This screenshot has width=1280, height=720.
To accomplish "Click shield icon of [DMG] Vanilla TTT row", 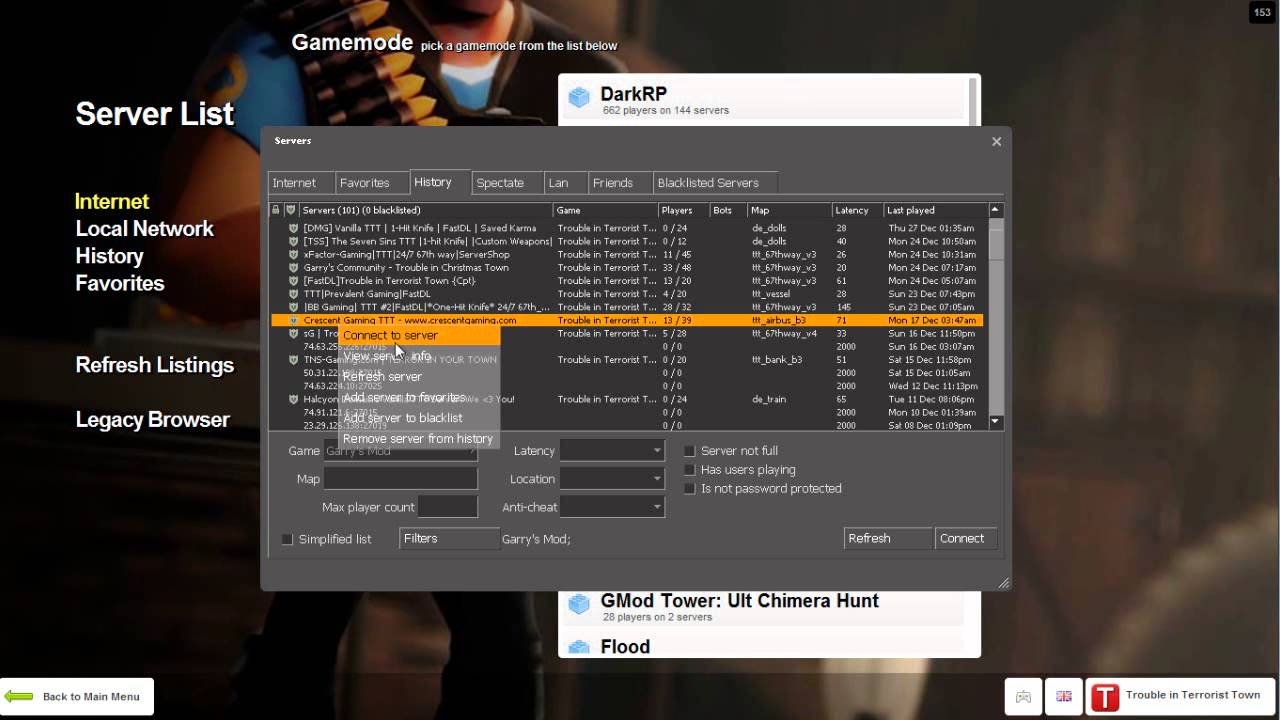I will click(293, 228).
